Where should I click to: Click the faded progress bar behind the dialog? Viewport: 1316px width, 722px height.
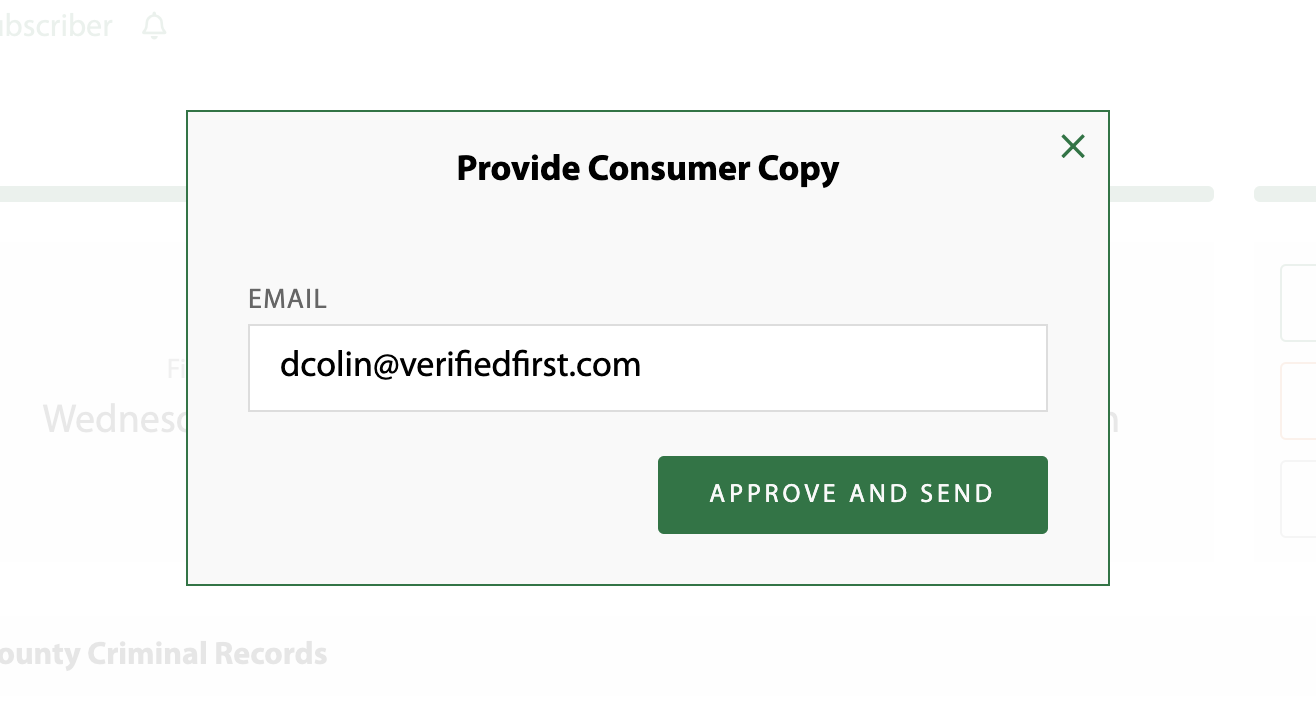tap(93, 194)
